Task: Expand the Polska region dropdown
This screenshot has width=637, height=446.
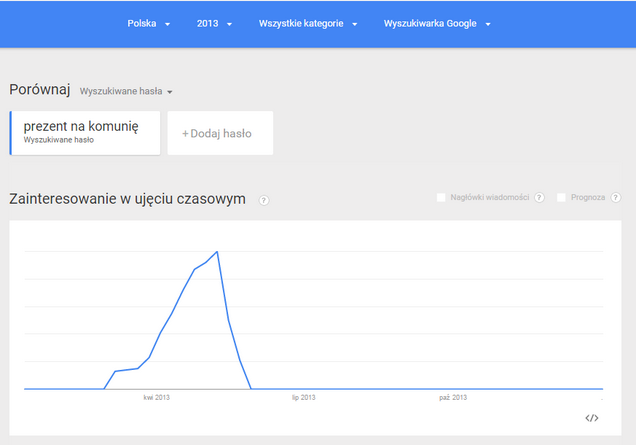Action: click(x=149, y=24)
